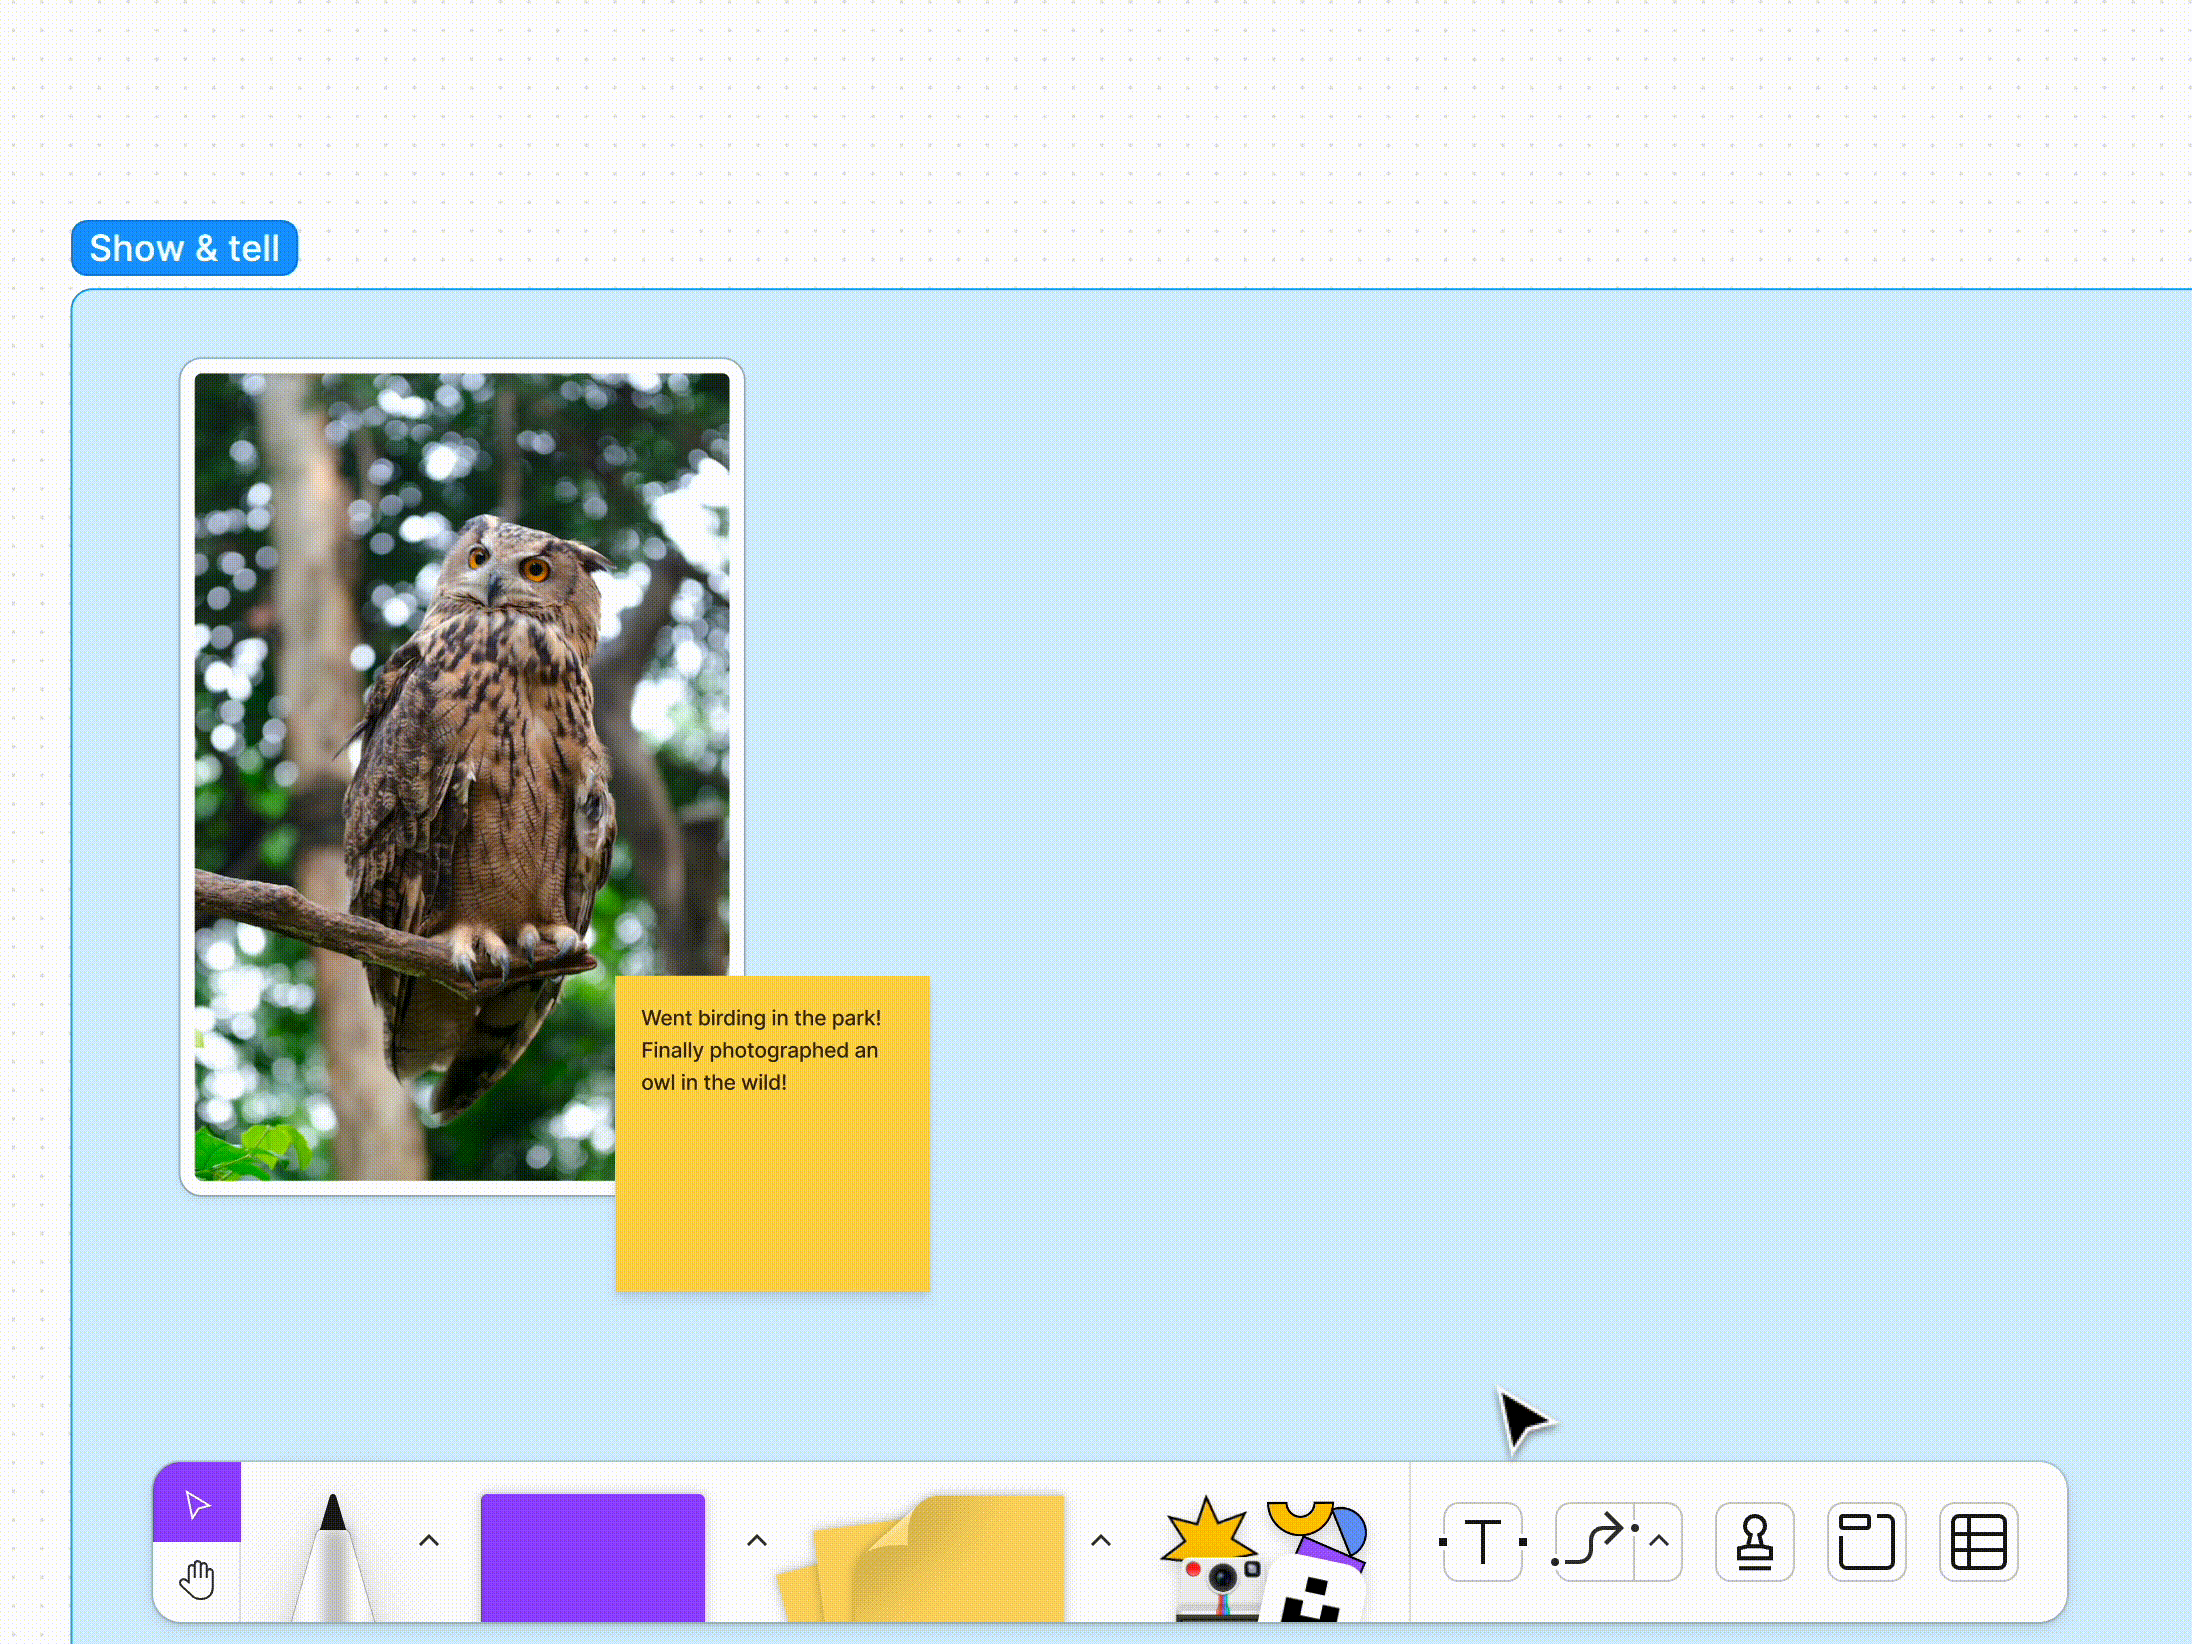
Task: Activate the Stamp tool
Action: 1754,1541
